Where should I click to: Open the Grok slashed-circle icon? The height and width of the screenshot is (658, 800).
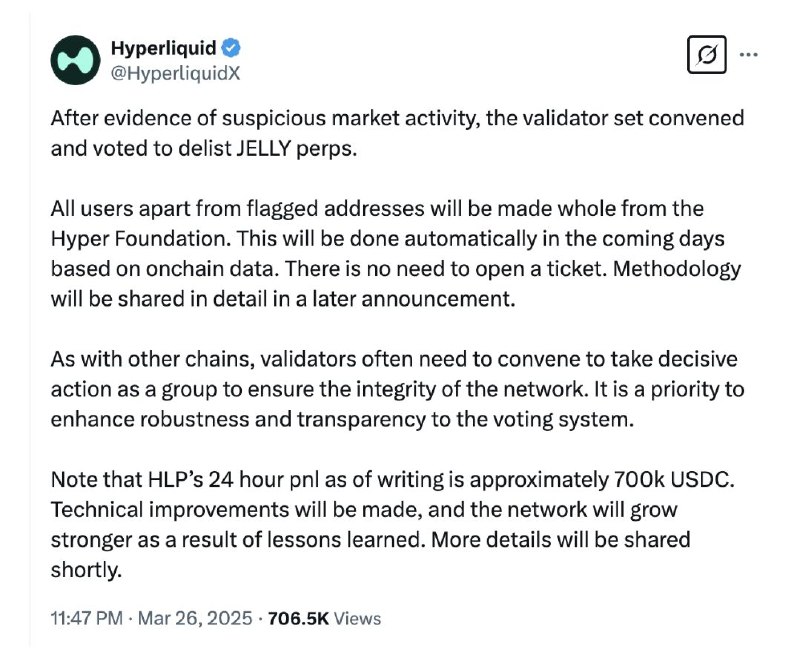pos(707,55)
